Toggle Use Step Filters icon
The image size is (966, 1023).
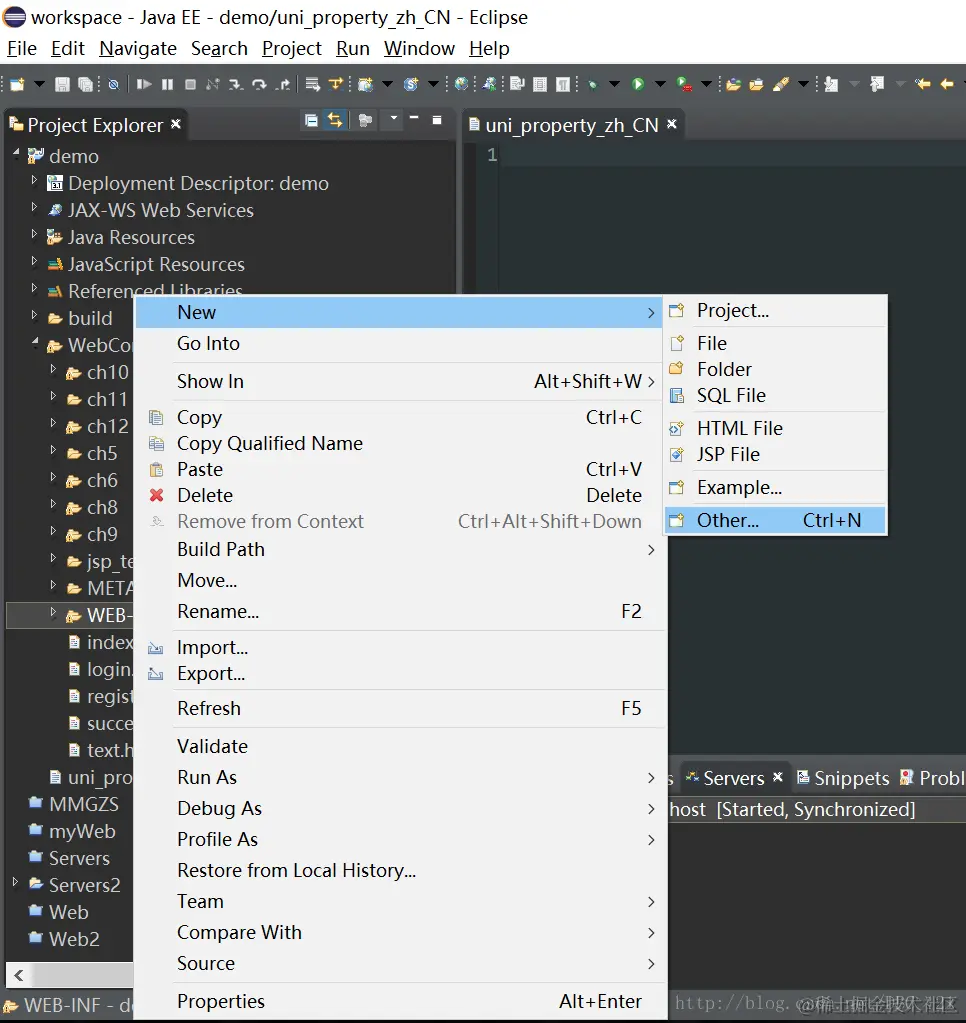tap(336, 84)
